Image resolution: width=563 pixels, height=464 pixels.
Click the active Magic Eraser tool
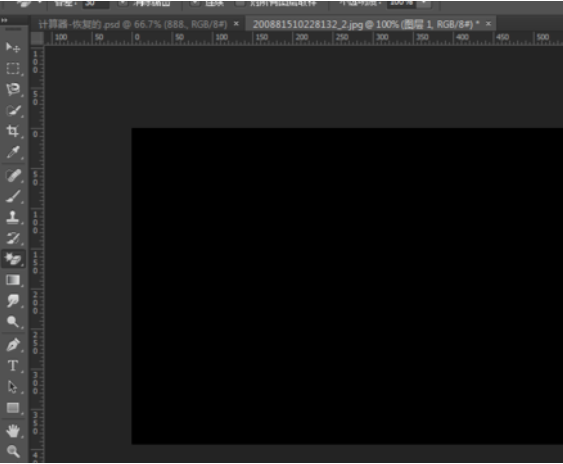click(13, 259)
